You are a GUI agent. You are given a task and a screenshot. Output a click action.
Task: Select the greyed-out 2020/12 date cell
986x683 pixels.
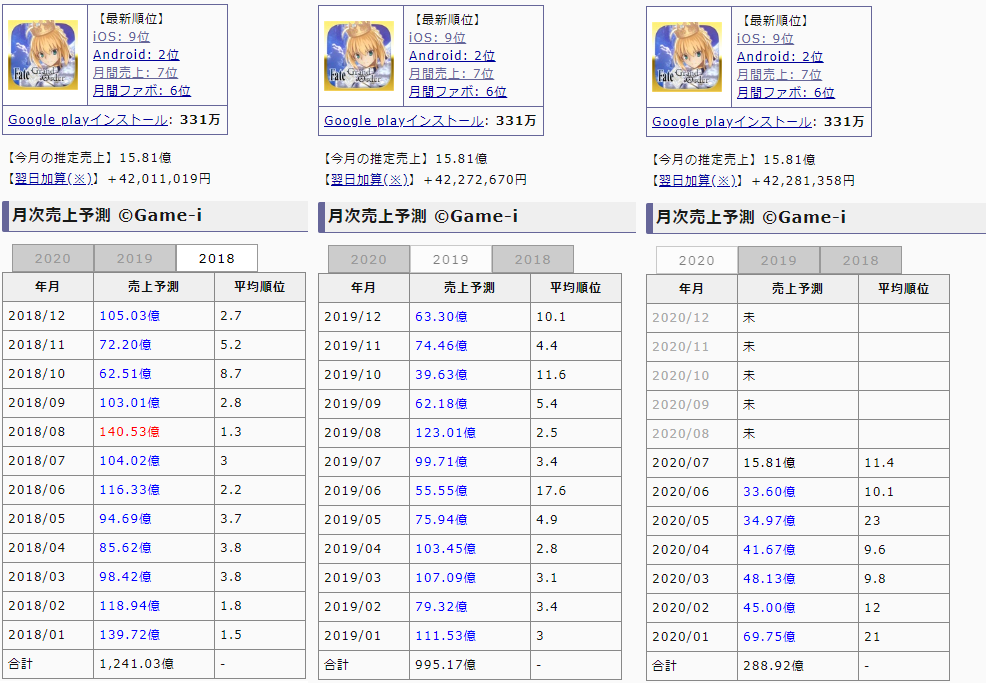[692, 318]
